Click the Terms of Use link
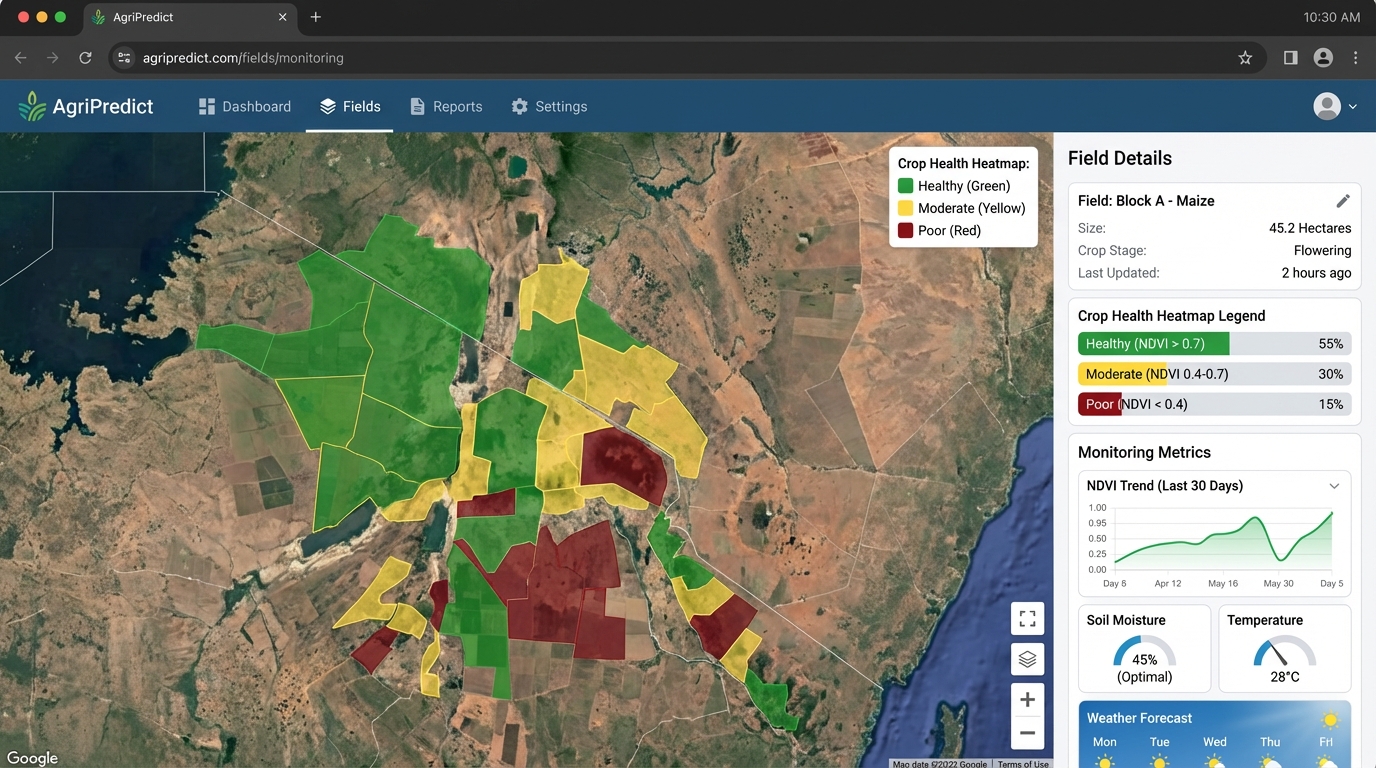This screenshot has height=768, width=1376. point(1023,764)
